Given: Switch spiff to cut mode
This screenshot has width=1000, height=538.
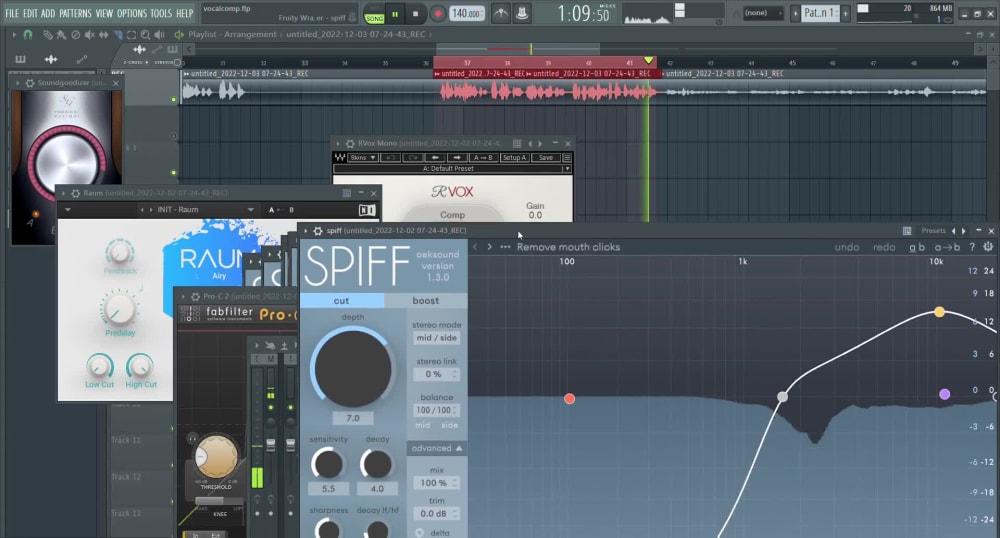Looking at the screenshot, I should pyautogui.click(x=342, y=301).
